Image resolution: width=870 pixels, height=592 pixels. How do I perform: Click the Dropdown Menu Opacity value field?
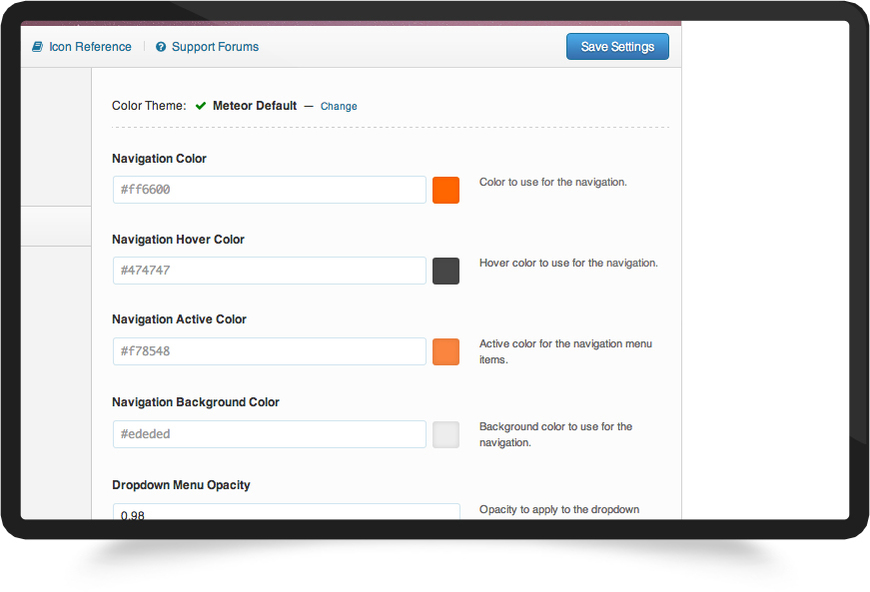coord(287,513)
